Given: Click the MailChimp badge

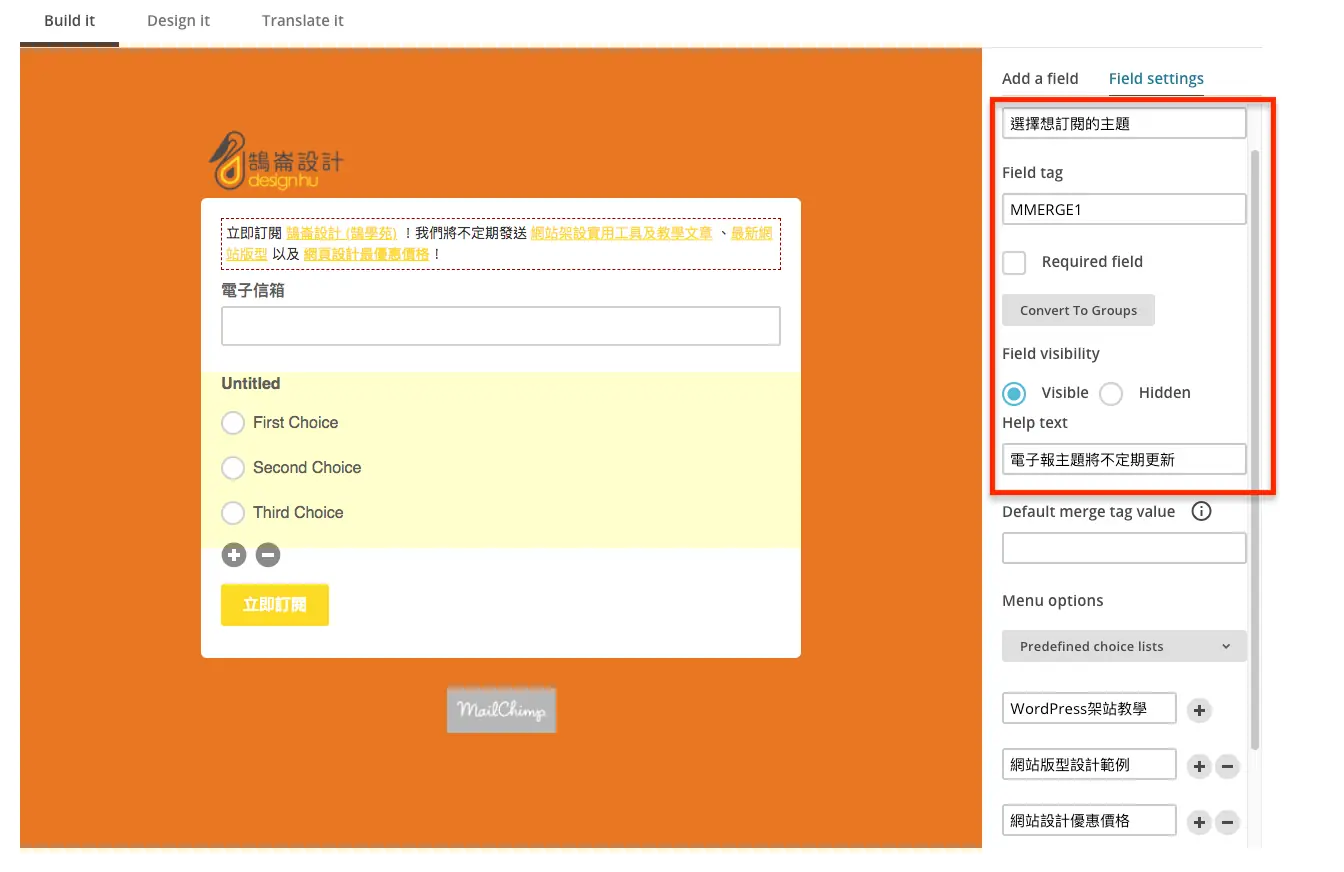Looking at the screenshot, I should pos(501,710).
